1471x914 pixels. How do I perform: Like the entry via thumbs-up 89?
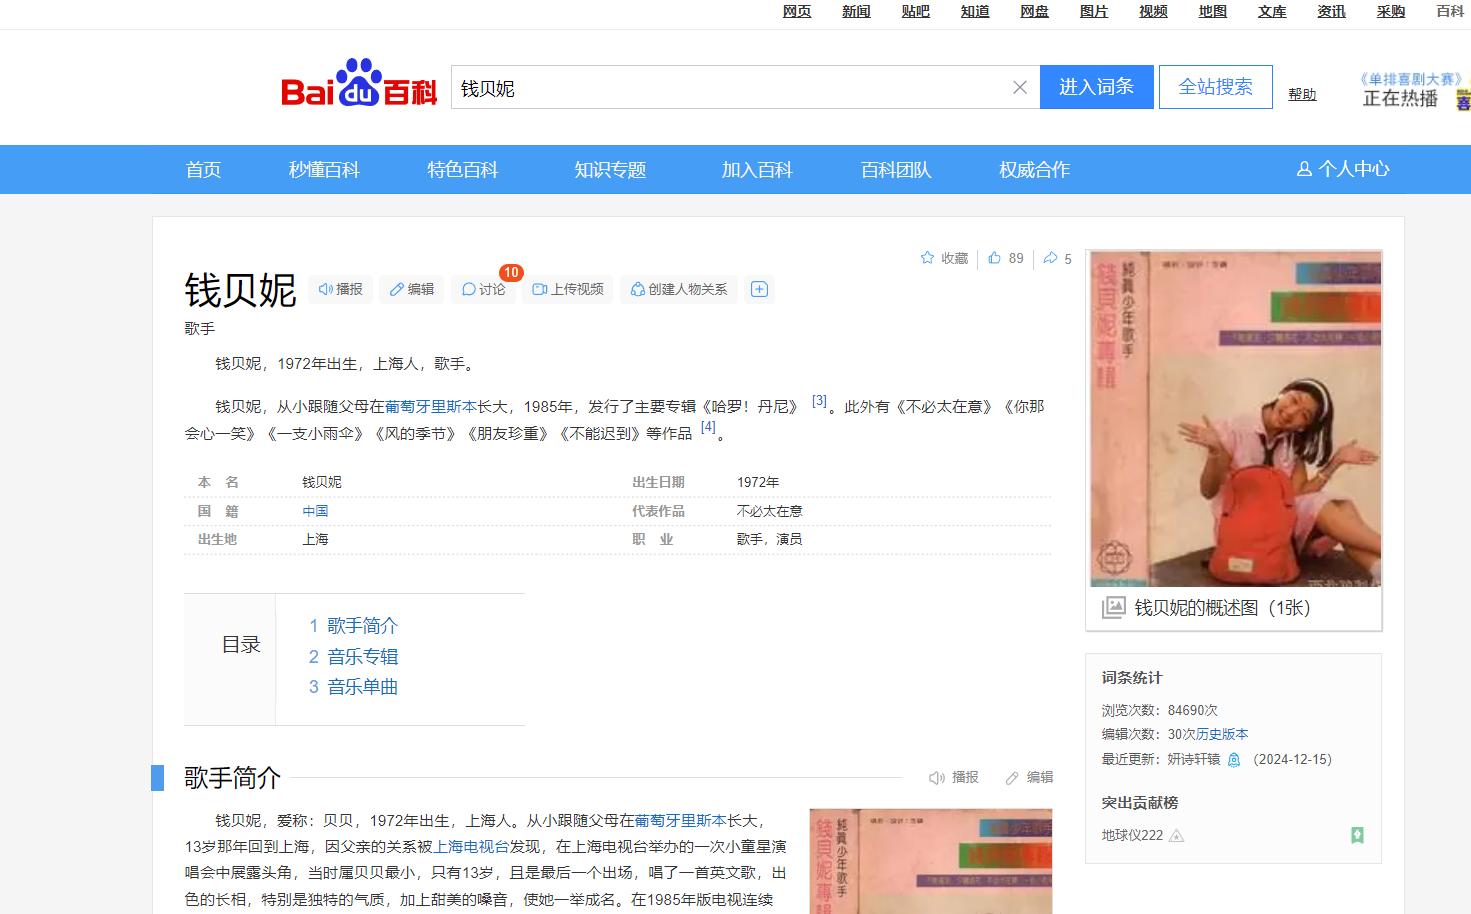coord(1006,258)
